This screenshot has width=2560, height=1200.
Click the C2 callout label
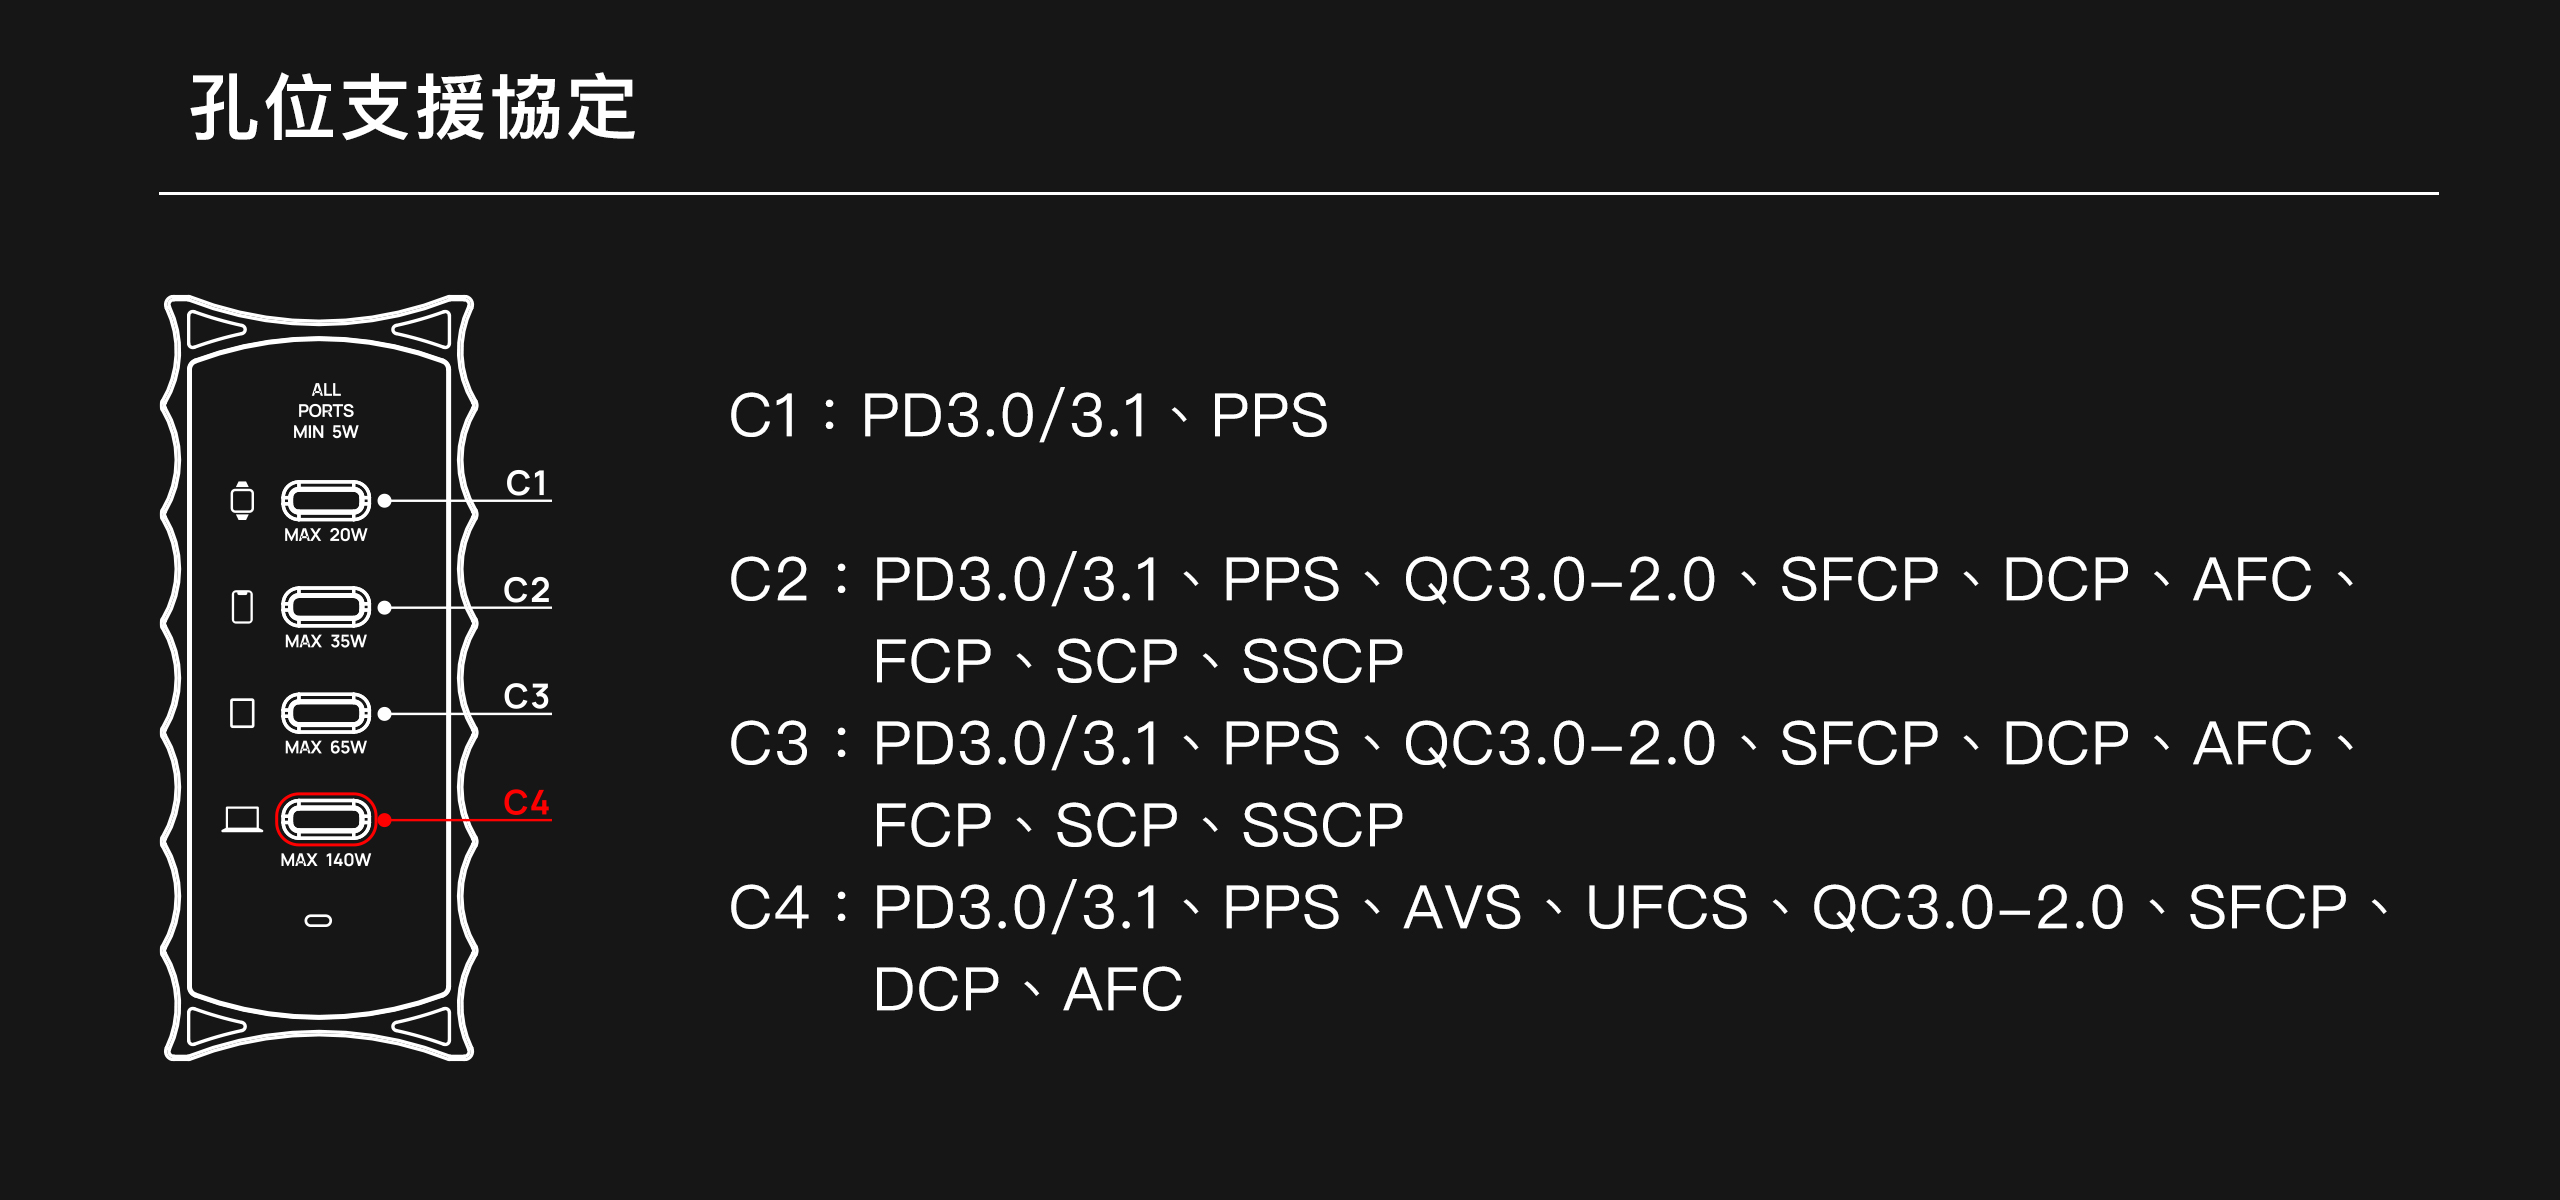pos(526,589)
